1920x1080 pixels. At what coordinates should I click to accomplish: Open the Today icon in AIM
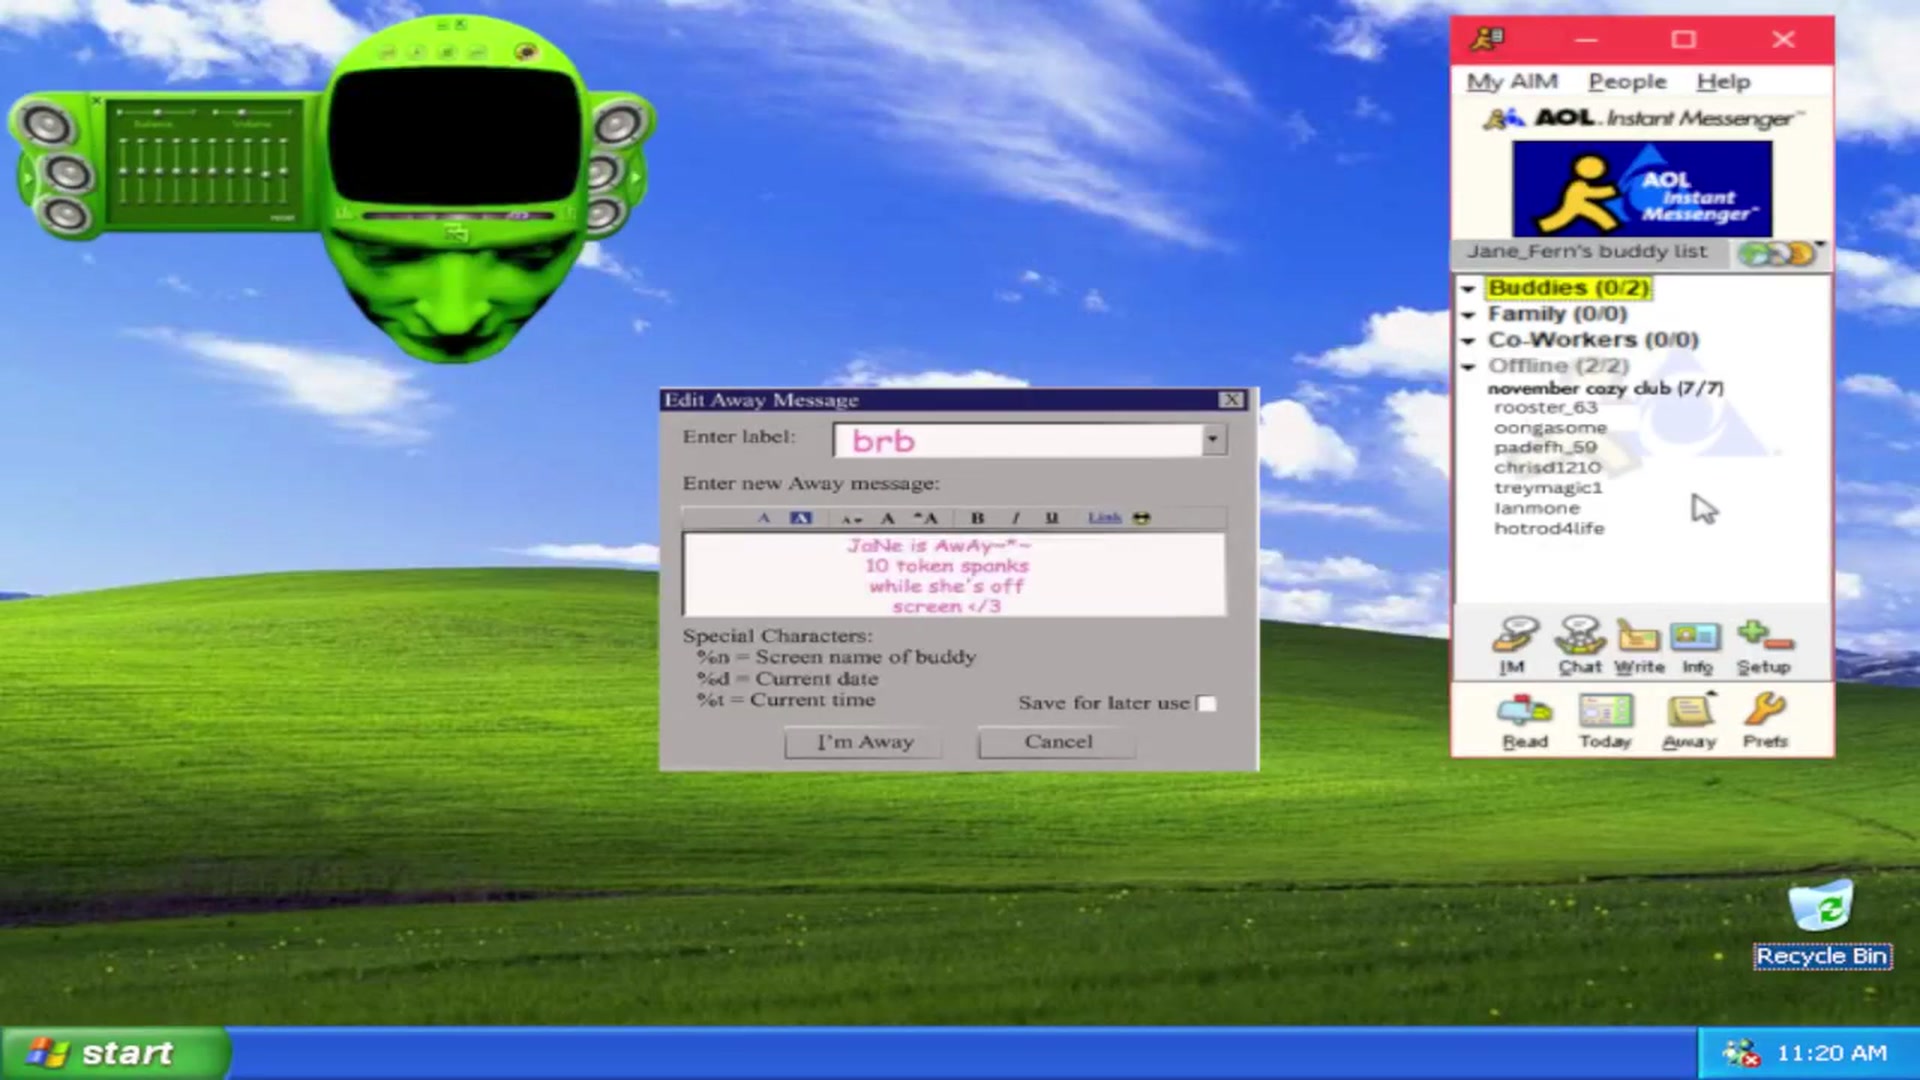[x=1605, y=721]
